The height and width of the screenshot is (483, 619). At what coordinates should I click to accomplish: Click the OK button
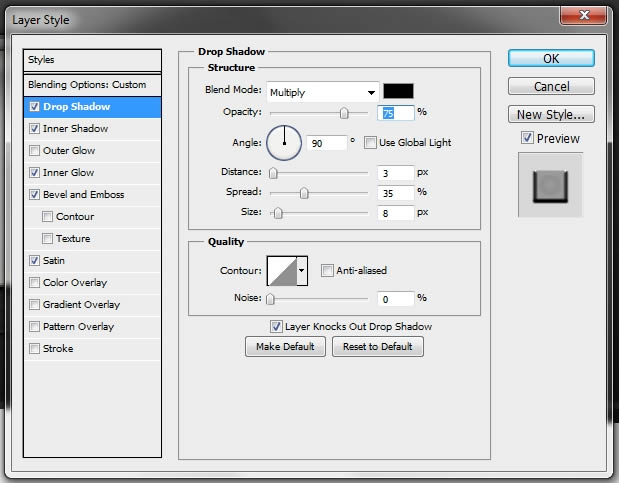(x=551, y=58)
